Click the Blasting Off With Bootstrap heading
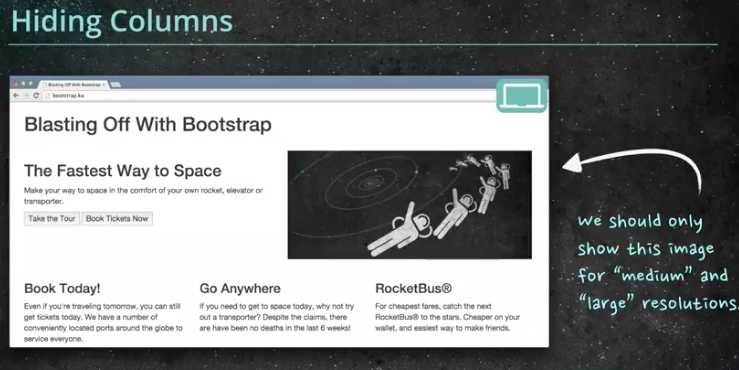 (x=148, y=125)
